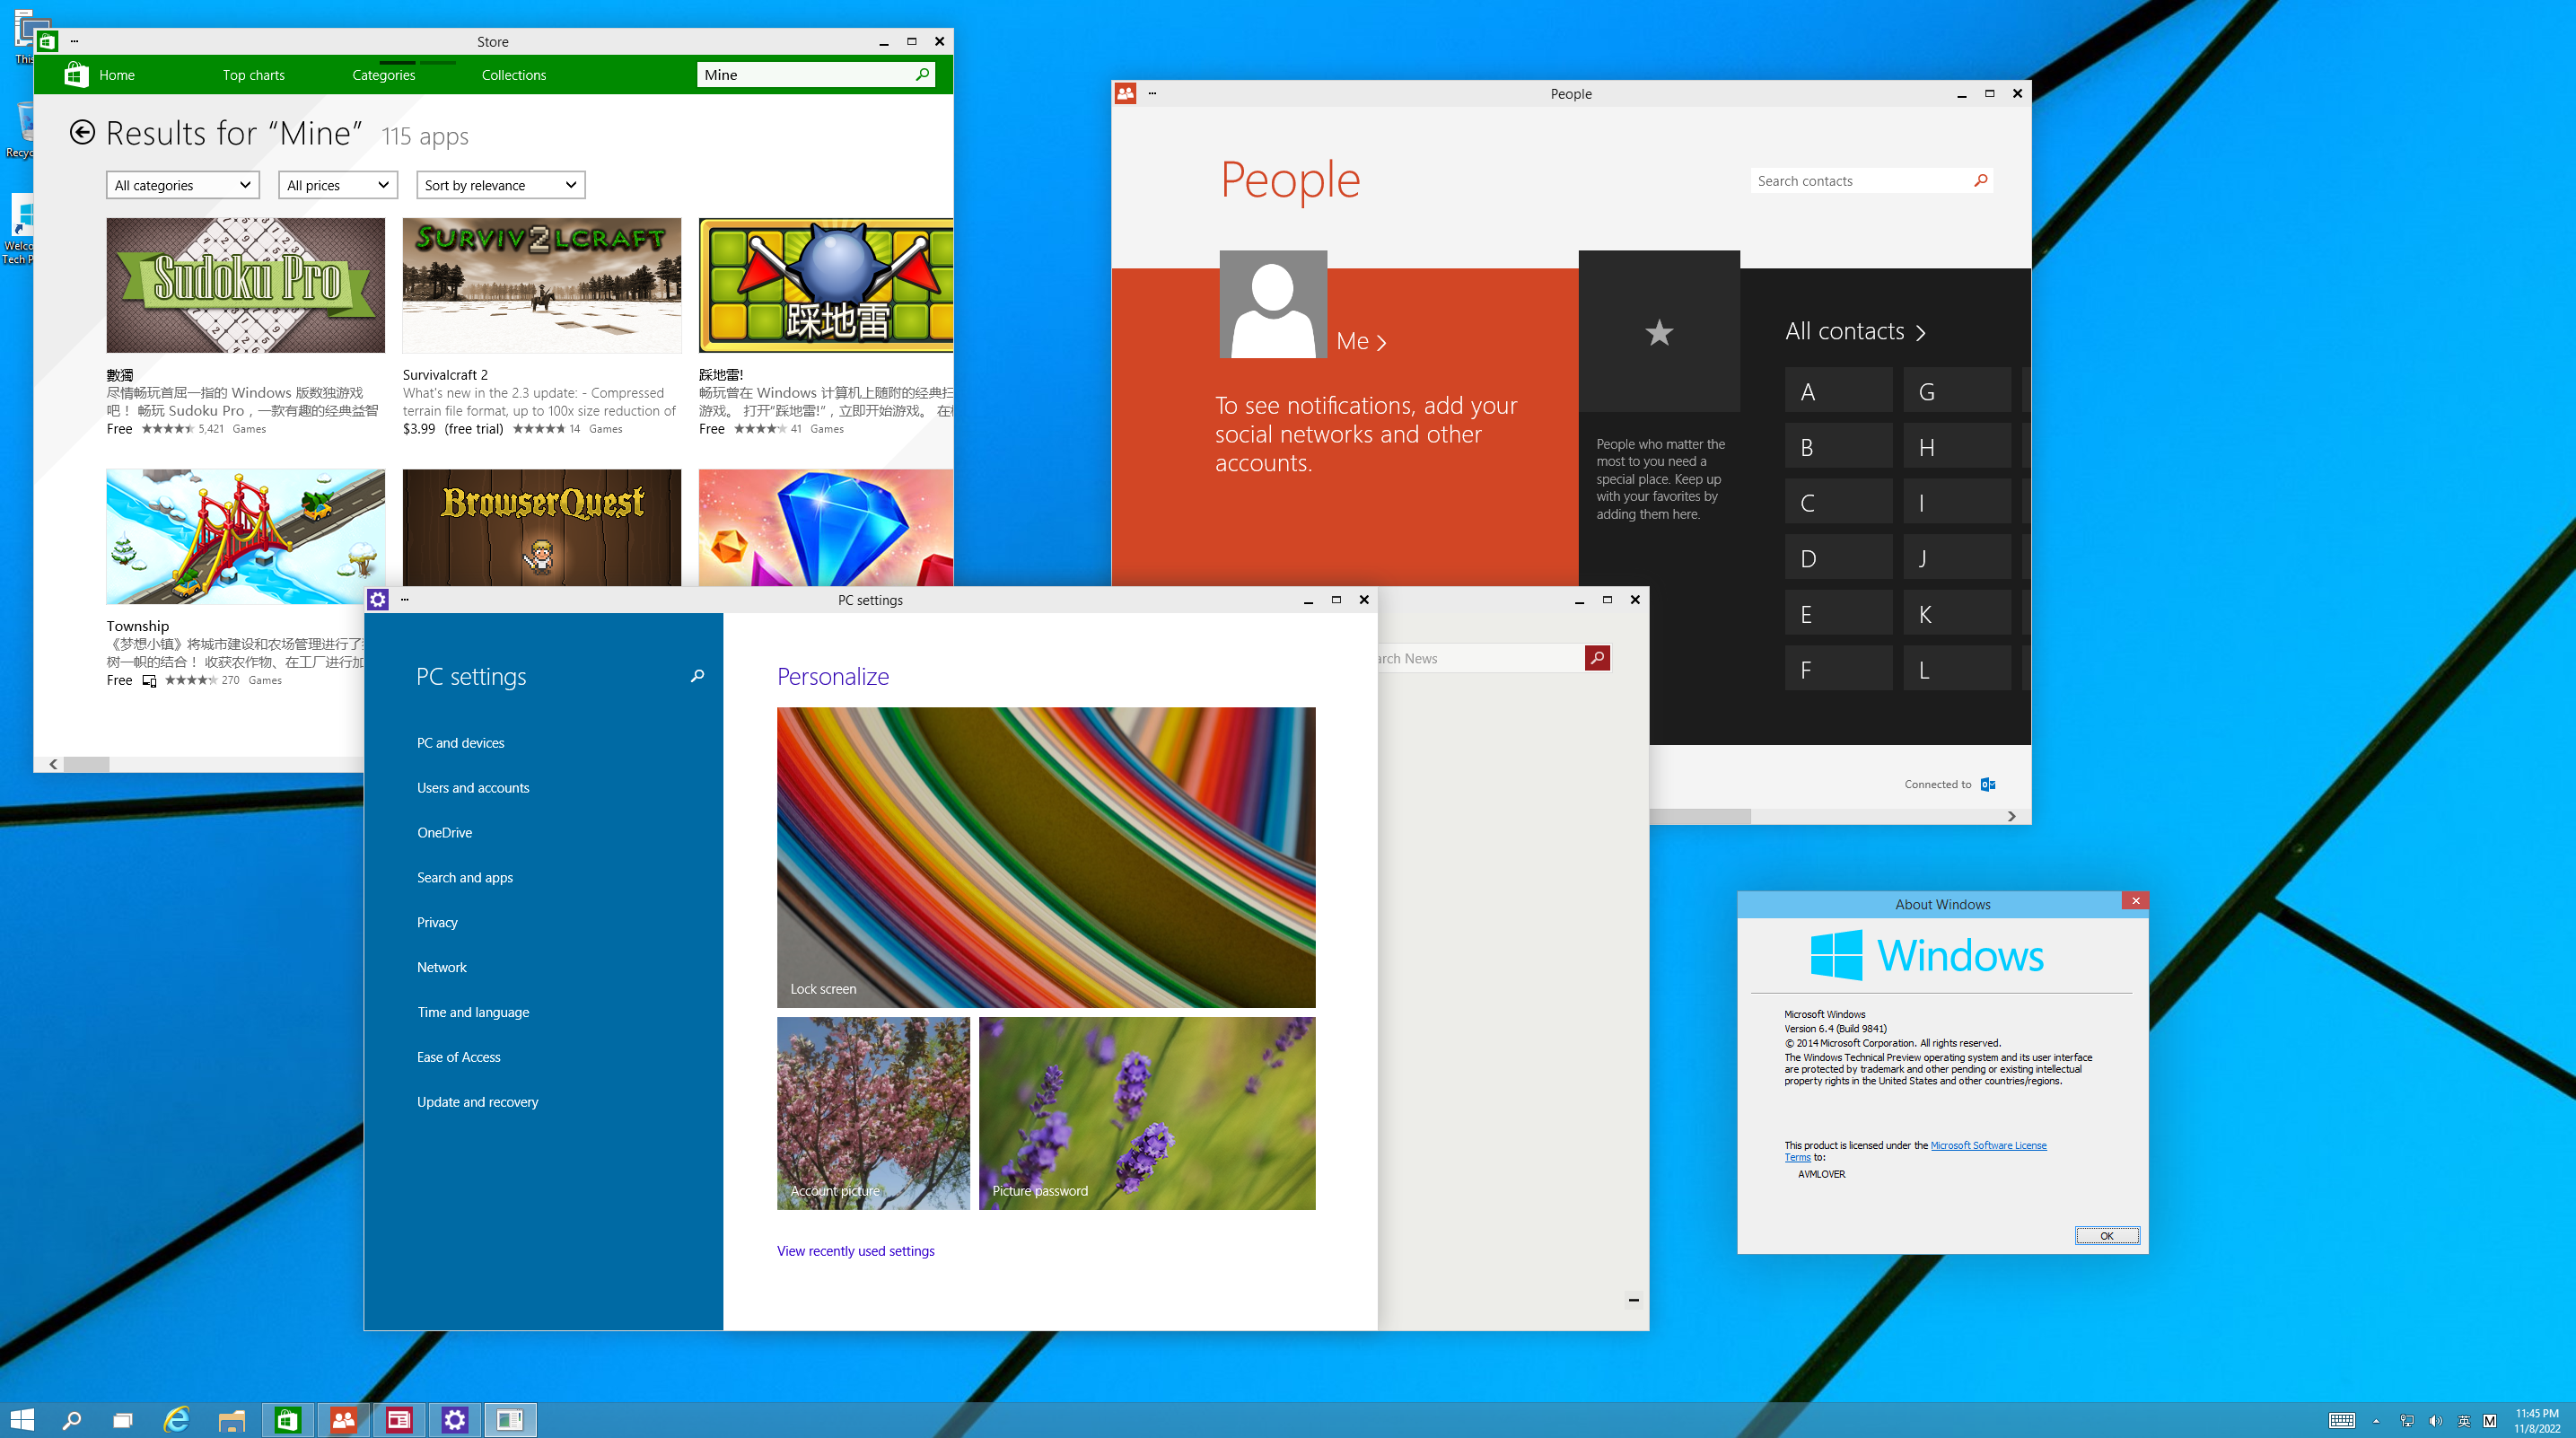This screenshot has height=1438, width=2576.
Task: Expand the Me section in People
Action: (x=1361, y=341)
